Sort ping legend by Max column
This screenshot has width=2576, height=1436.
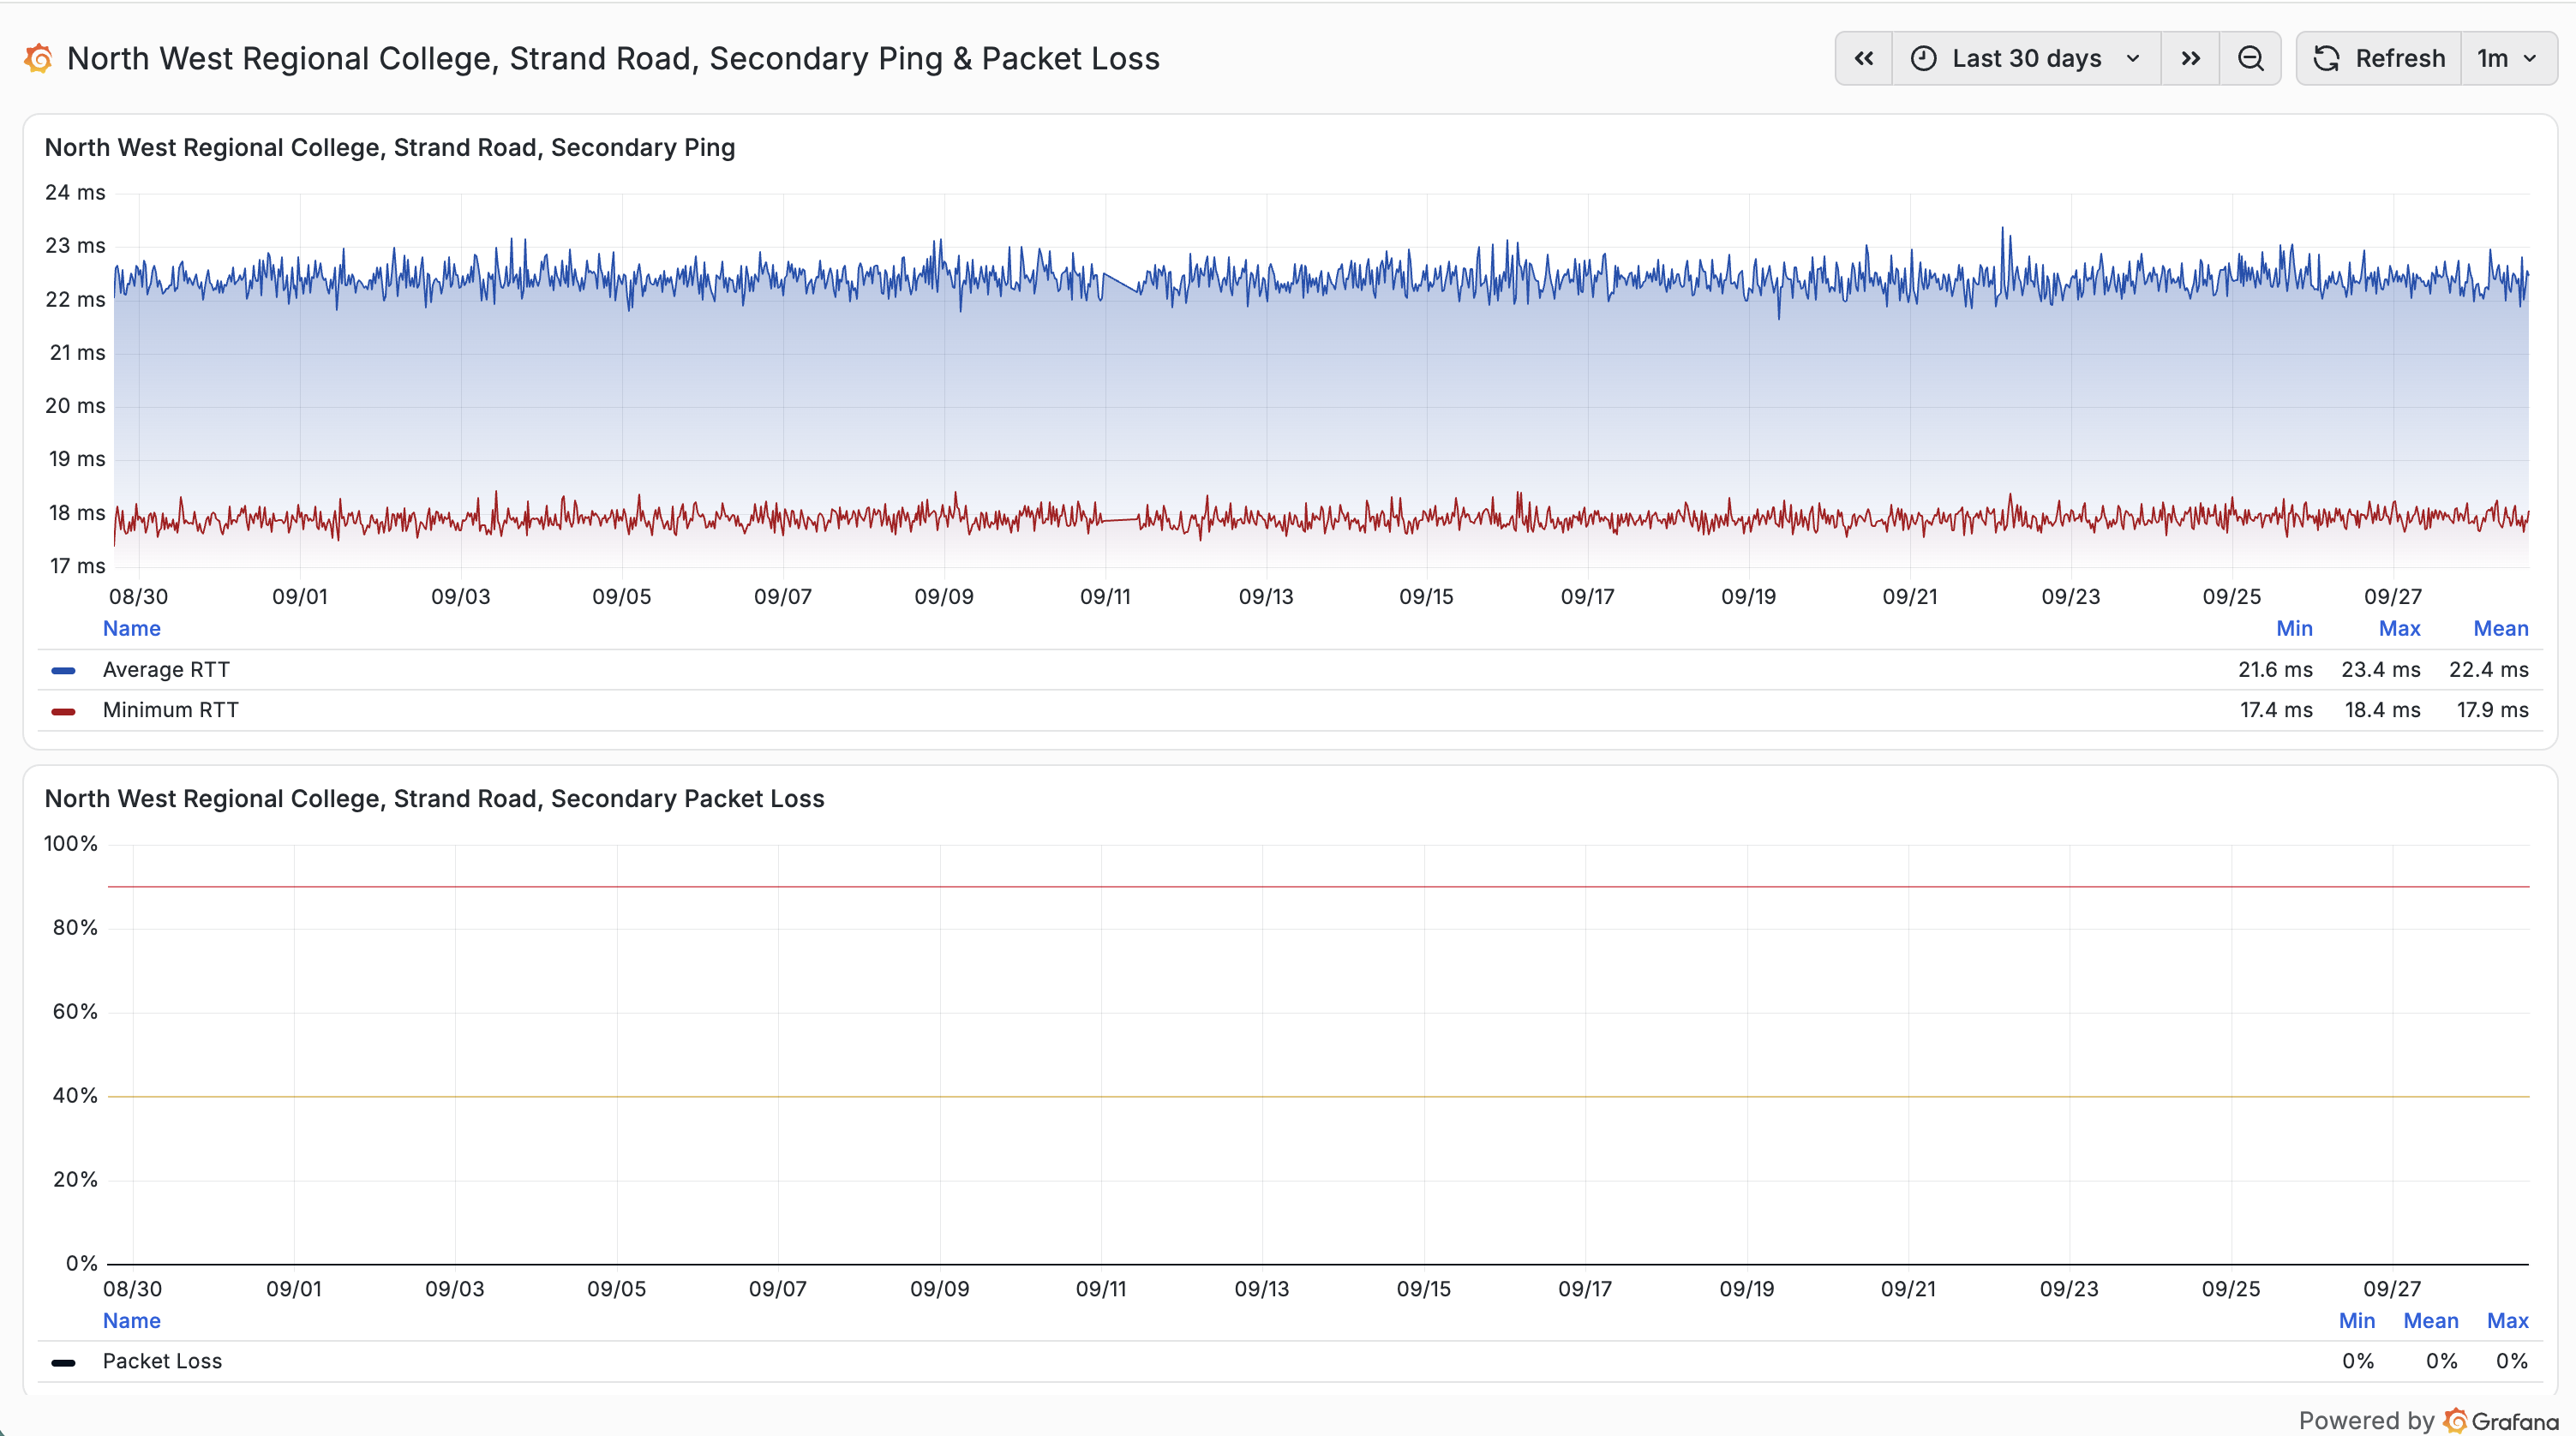[2399, 629]
